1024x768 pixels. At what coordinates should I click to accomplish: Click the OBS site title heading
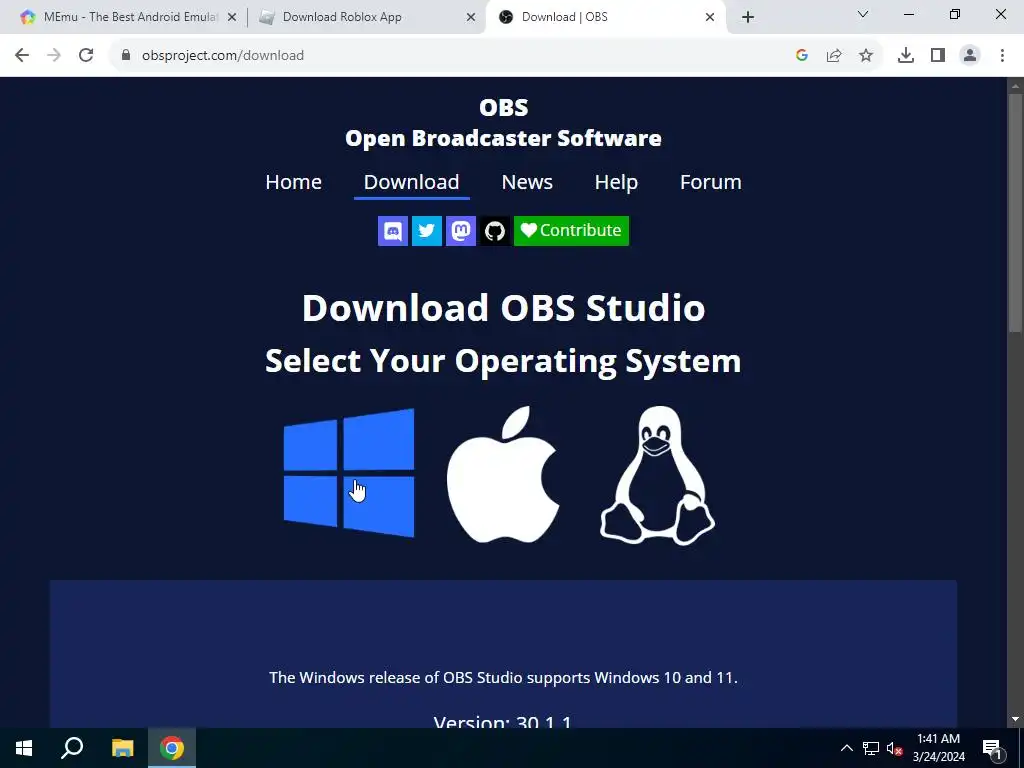[503, 123]
